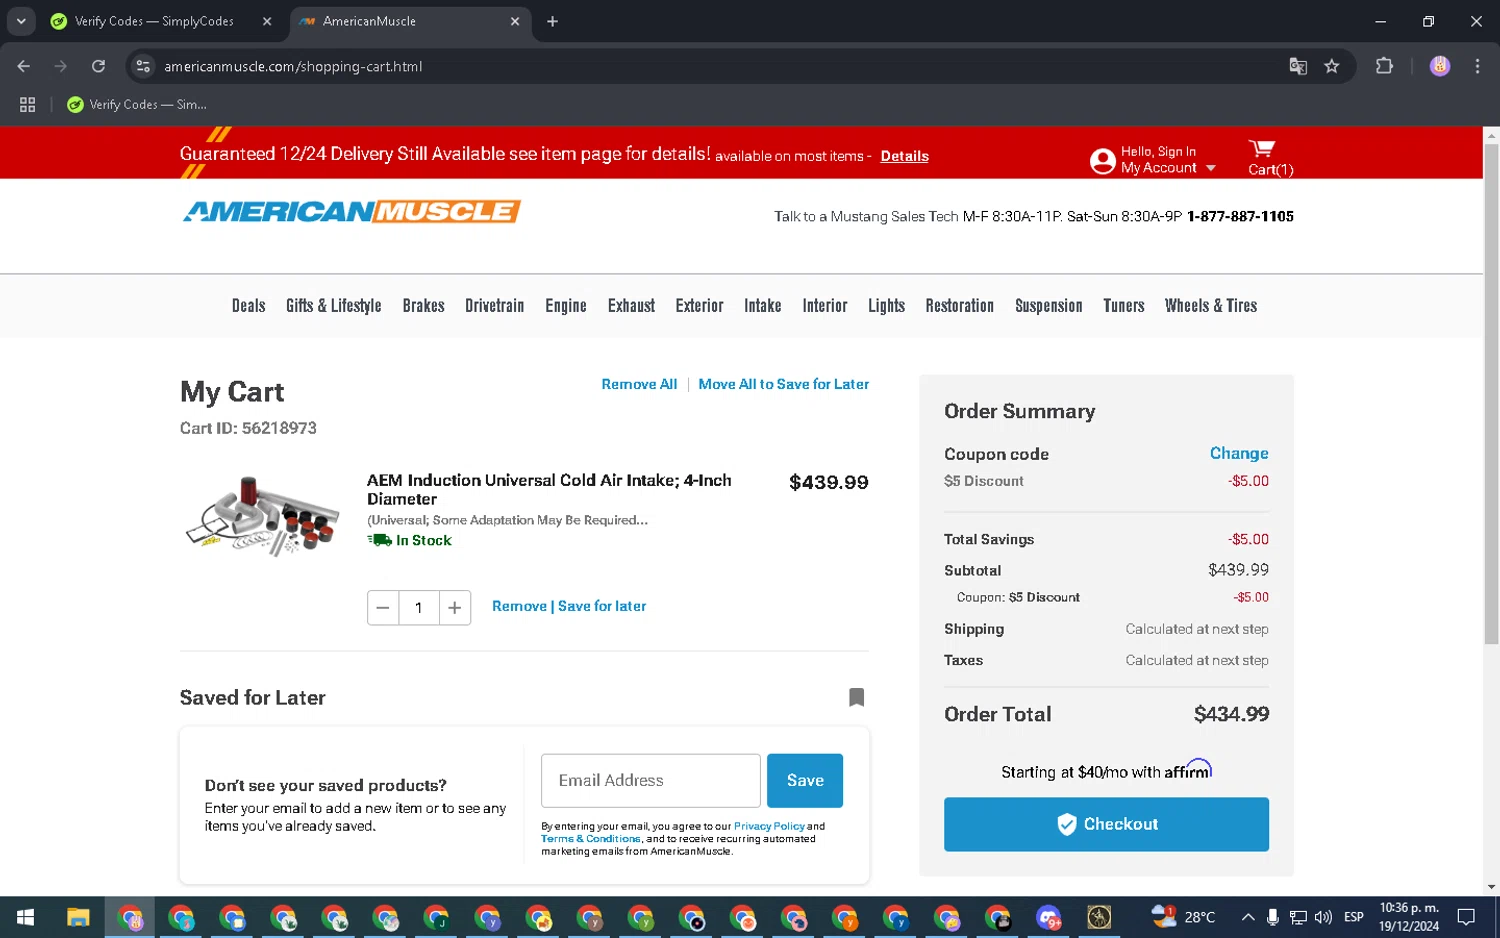Reload the page with refresh icon
Screen dimensions: 1500x938
click(98, 66)
